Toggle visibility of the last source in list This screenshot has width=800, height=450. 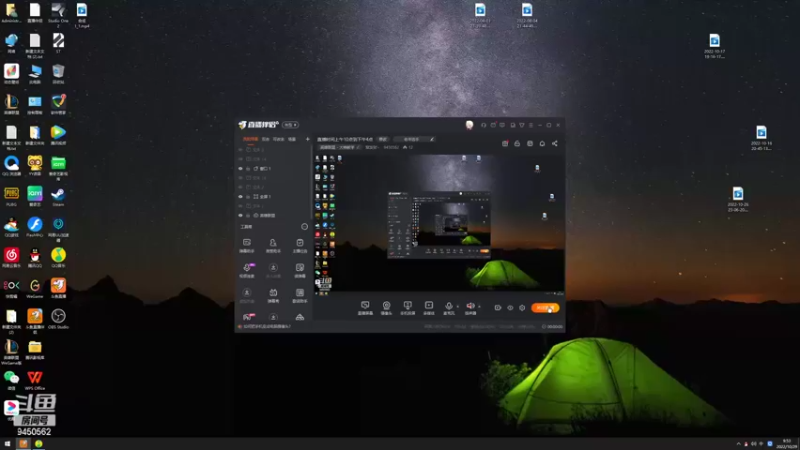tap(240, 215)
